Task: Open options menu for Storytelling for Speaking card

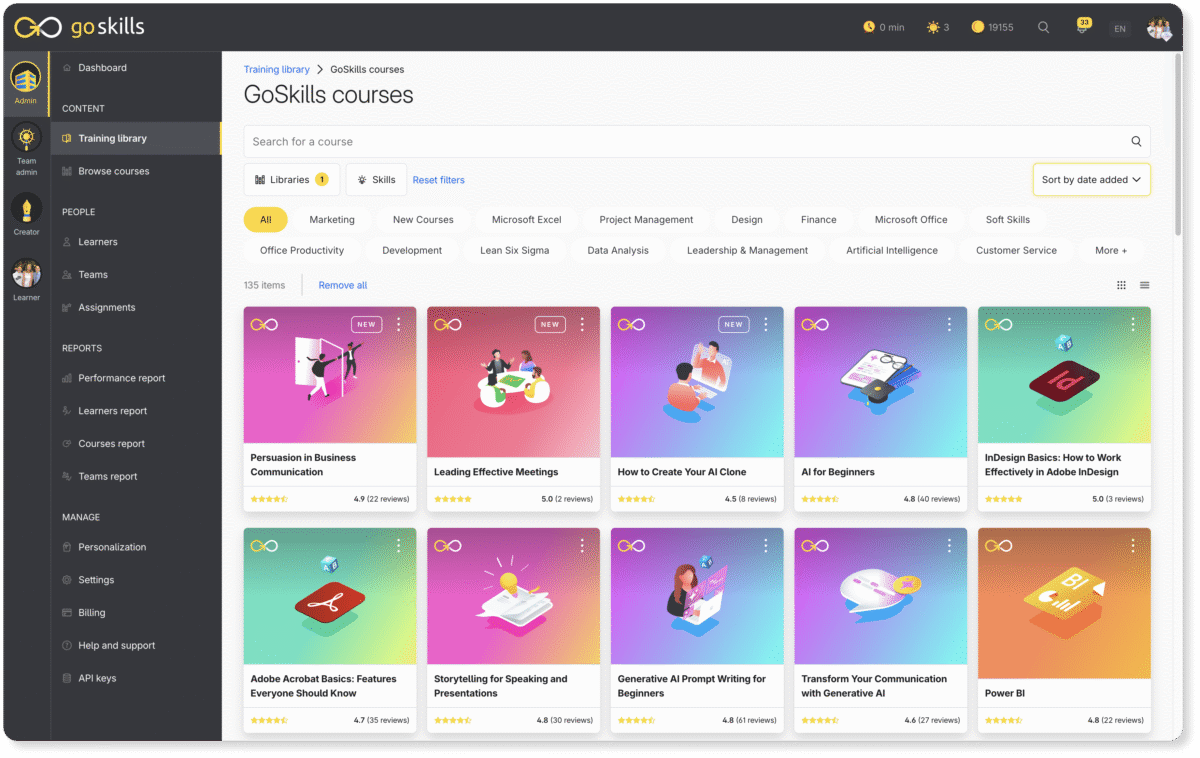Action: click(x=583, y=545)
